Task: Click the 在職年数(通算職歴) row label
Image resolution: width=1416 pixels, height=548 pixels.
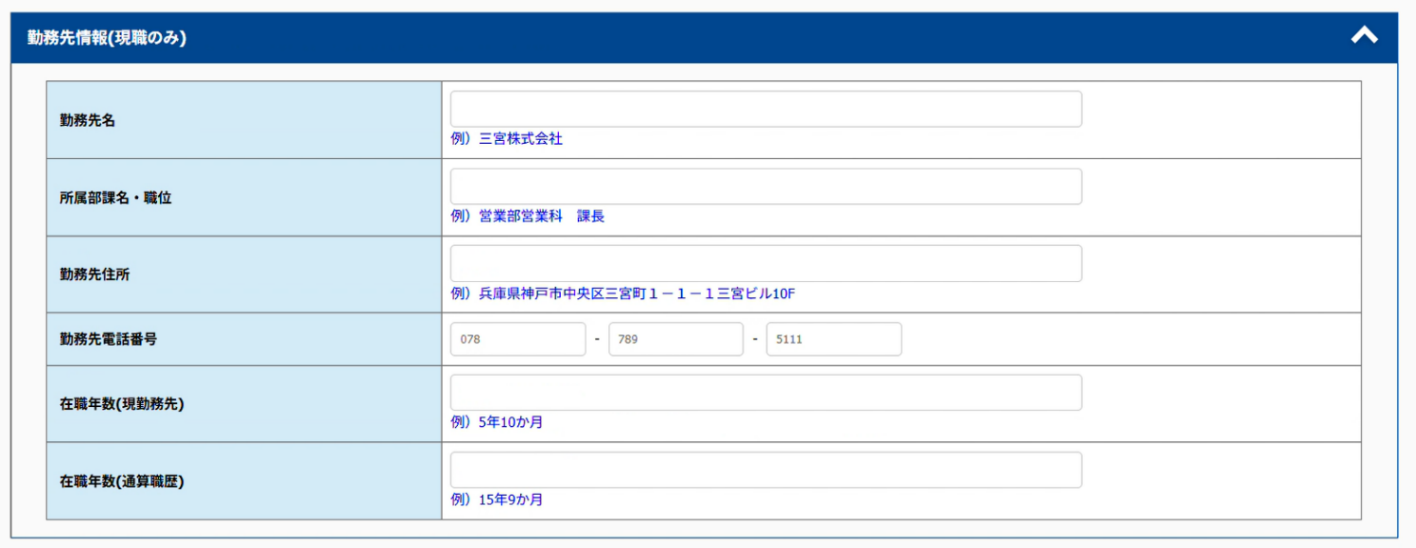Action: click(122, 481)
